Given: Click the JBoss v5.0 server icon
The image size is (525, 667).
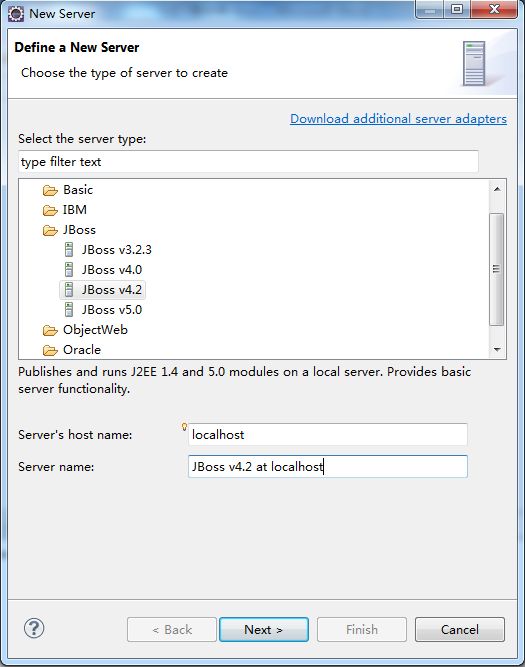Looking at the screenshot, I should [x=69, y=310].
